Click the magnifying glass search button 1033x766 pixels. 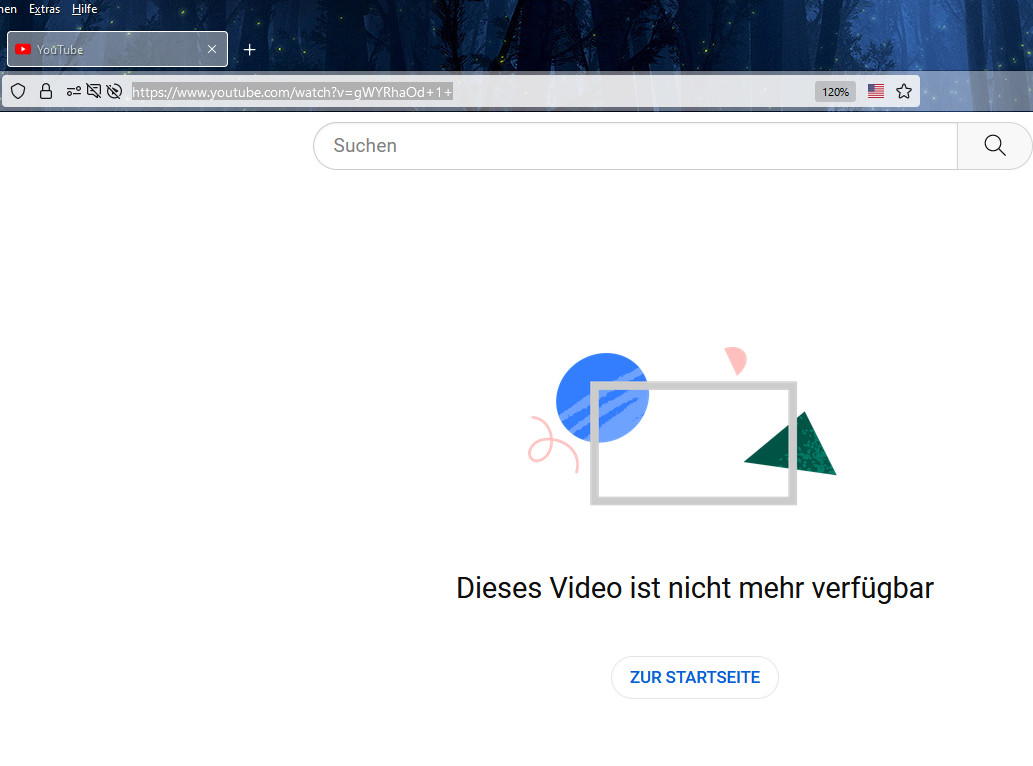pos(994,146)
